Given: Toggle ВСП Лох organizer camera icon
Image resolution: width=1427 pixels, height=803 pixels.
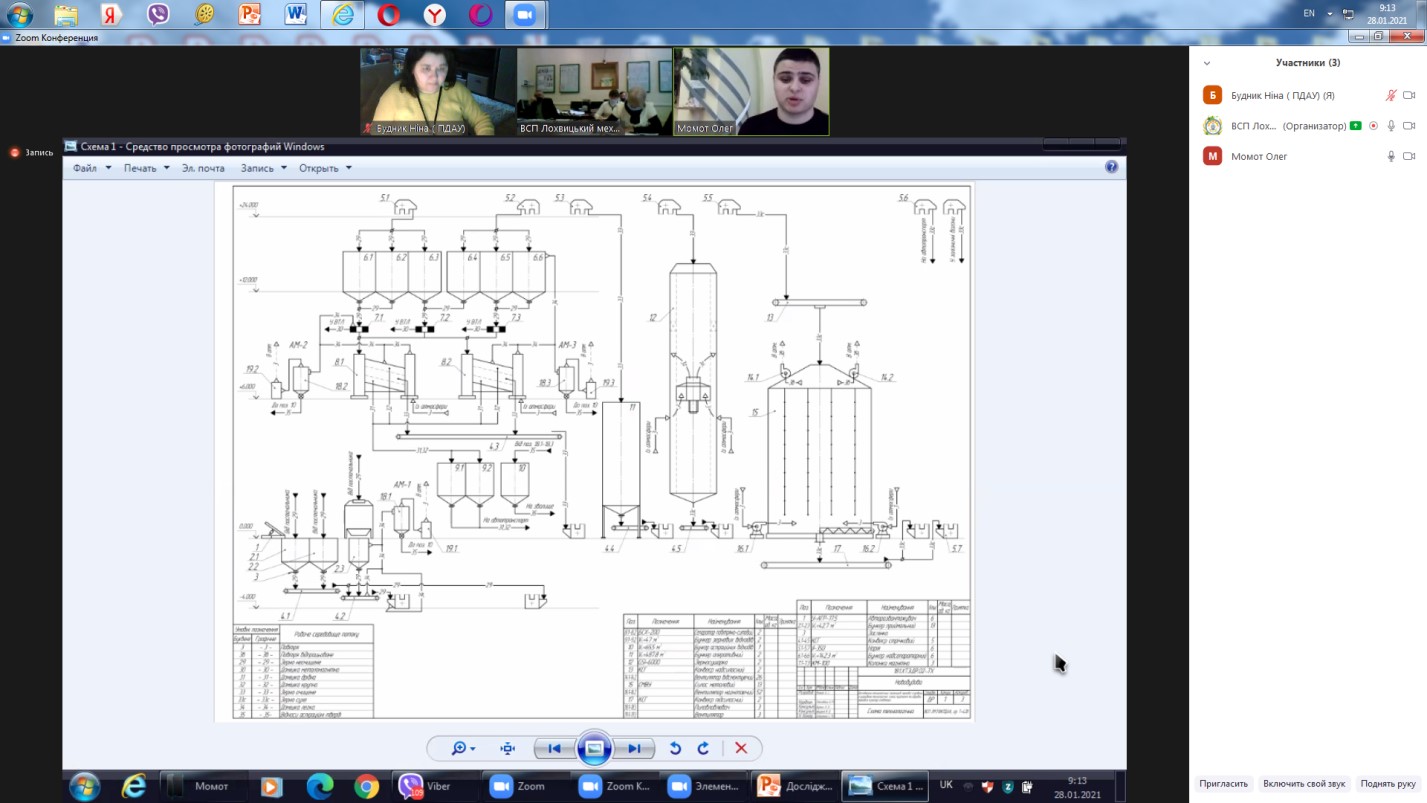Looking at the screenshot, I should [x=1409, y=126].
